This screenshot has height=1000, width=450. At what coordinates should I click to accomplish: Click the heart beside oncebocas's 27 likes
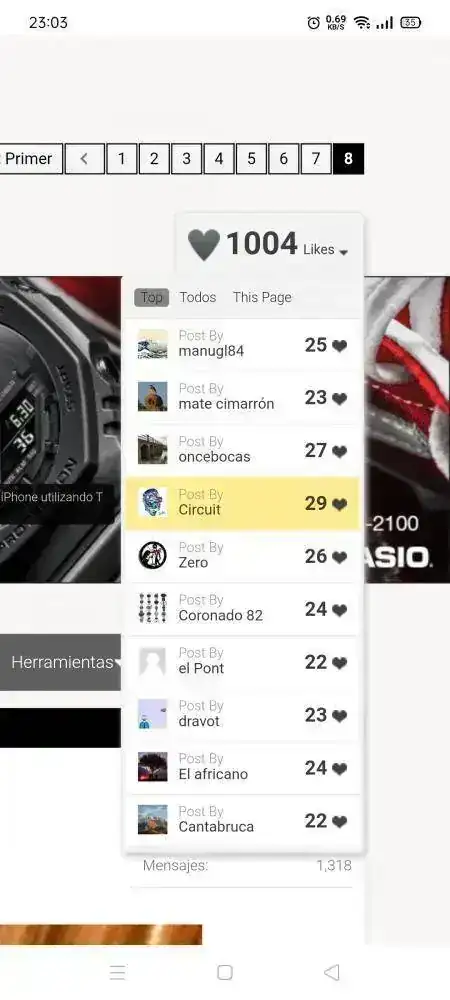pos(340,452)
